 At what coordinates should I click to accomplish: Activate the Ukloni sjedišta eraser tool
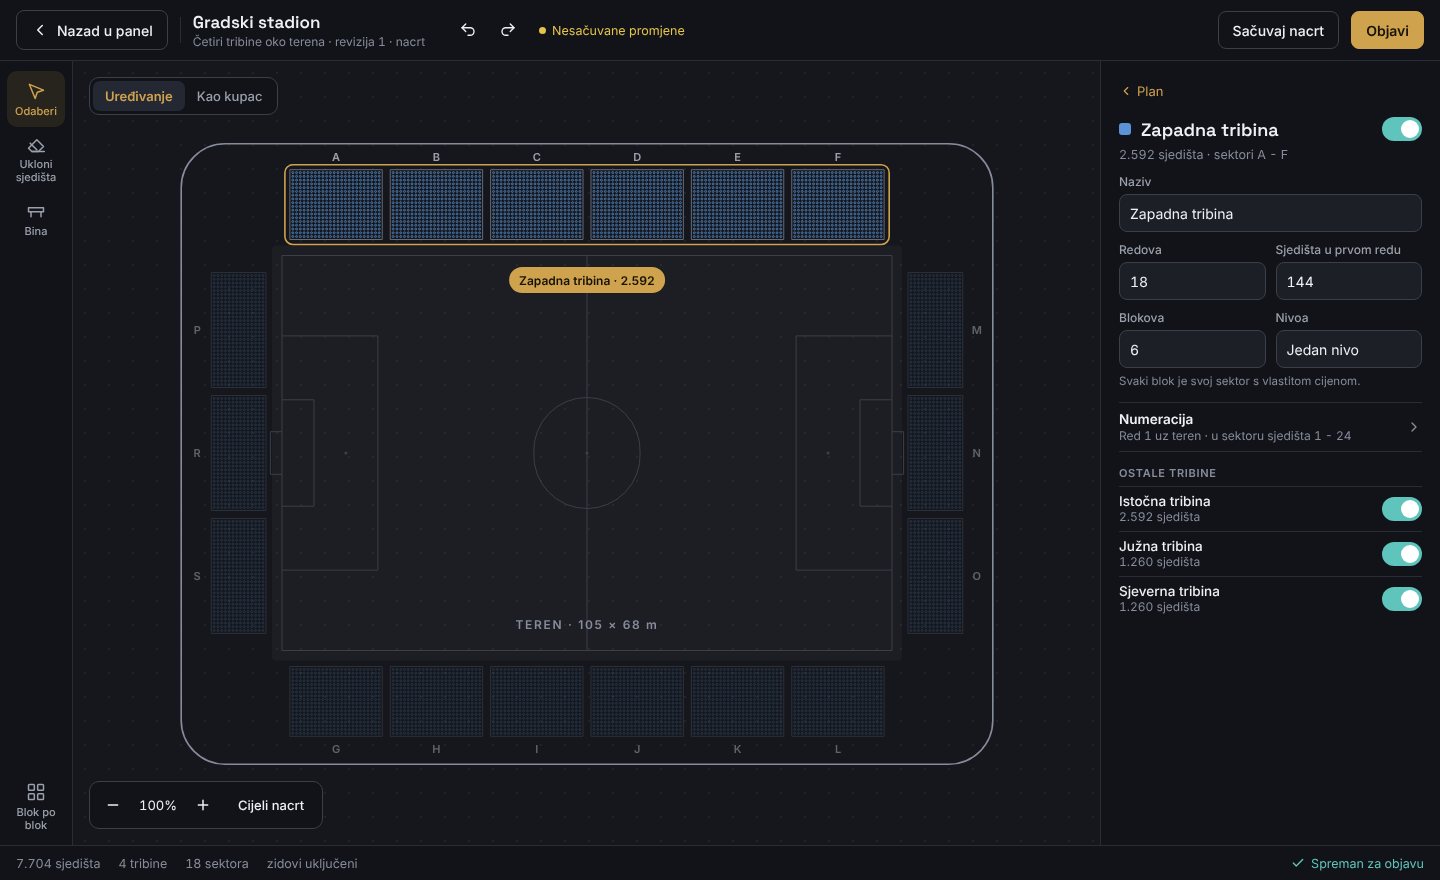click(36, 160)
